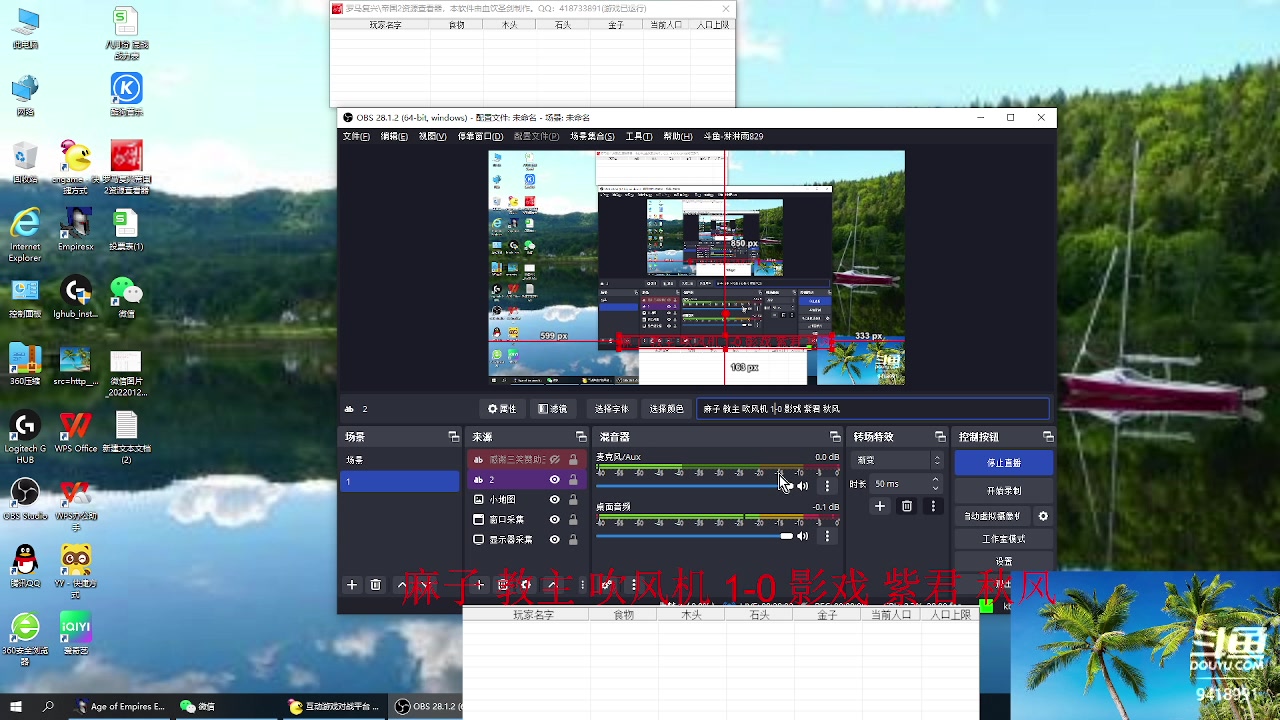Screen dimensions: 1280x720
Task: Pop out the 控制按钮 controls dock
Action: click(x=1047, y=437)
